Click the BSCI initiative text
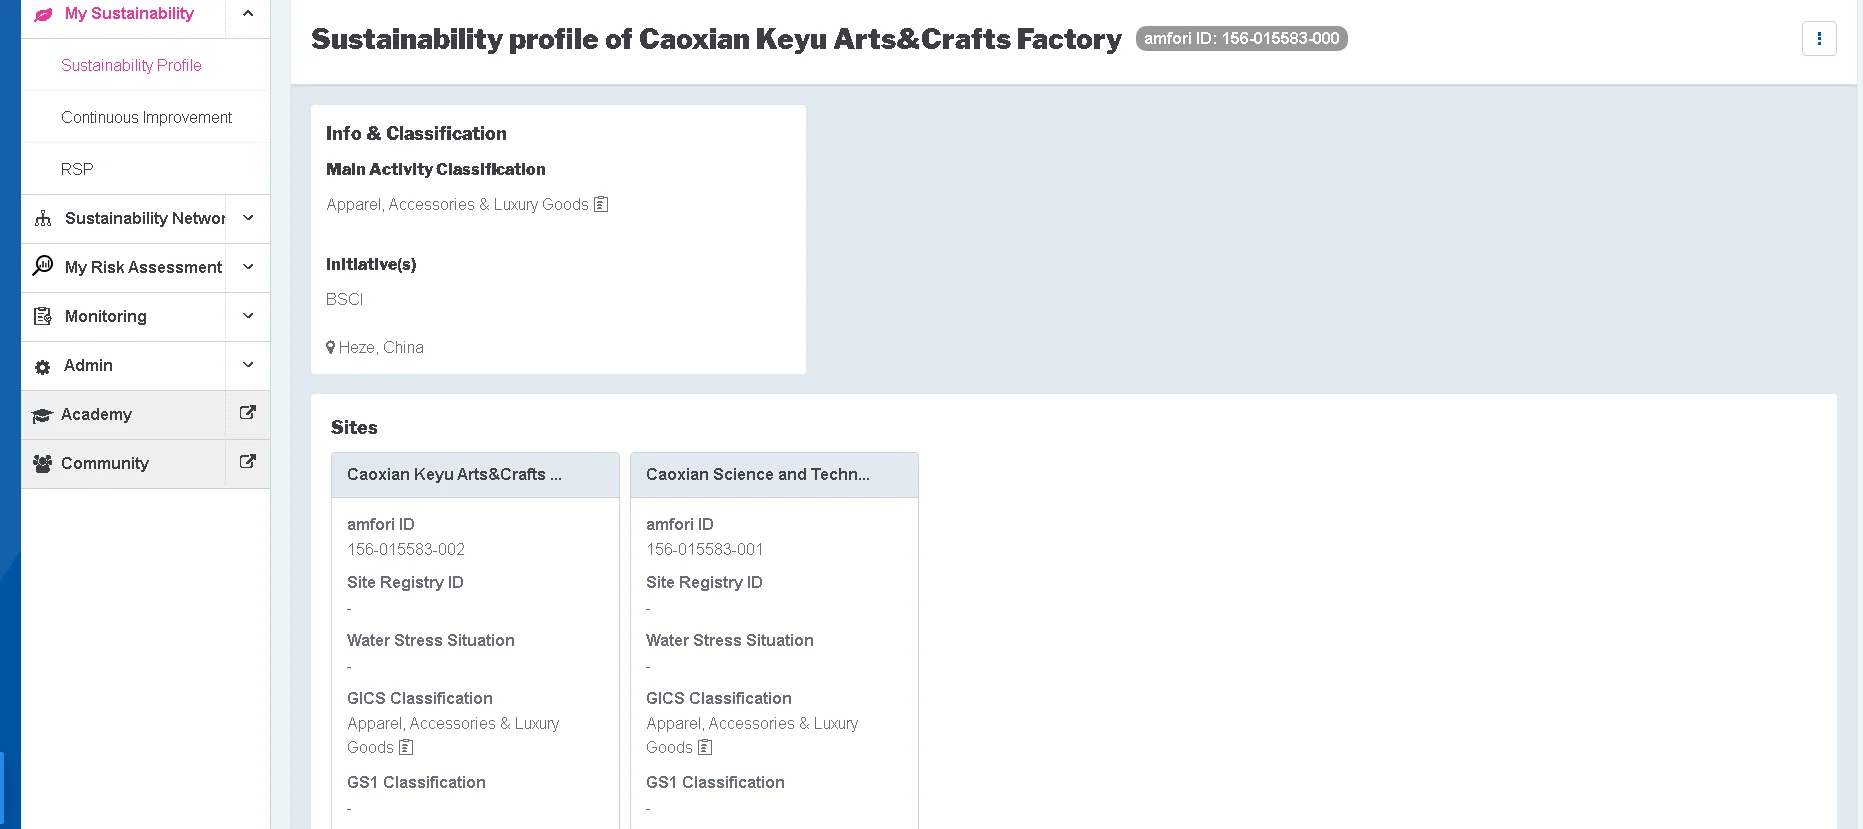The width and height of the screenshot is (1863, 829). click(344, 299)
